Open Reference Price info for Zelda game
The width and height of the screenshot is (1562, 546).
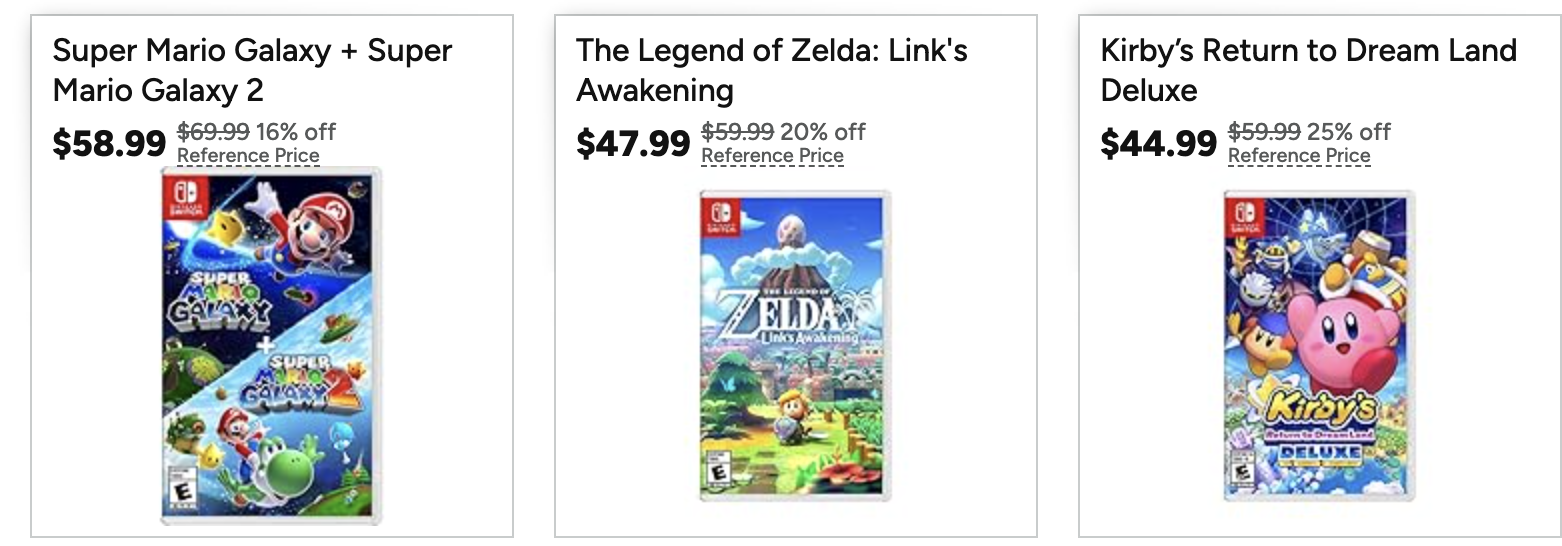pos(772,156)
